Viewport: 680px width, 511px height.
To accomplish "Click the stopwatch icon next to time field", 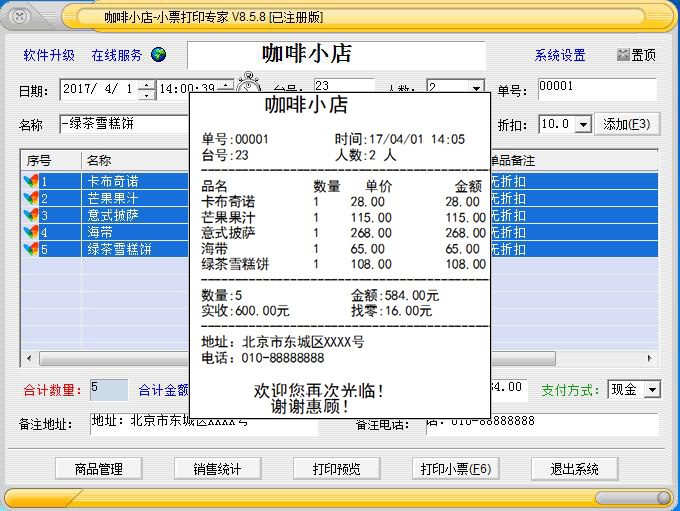I will pos(246,86).
